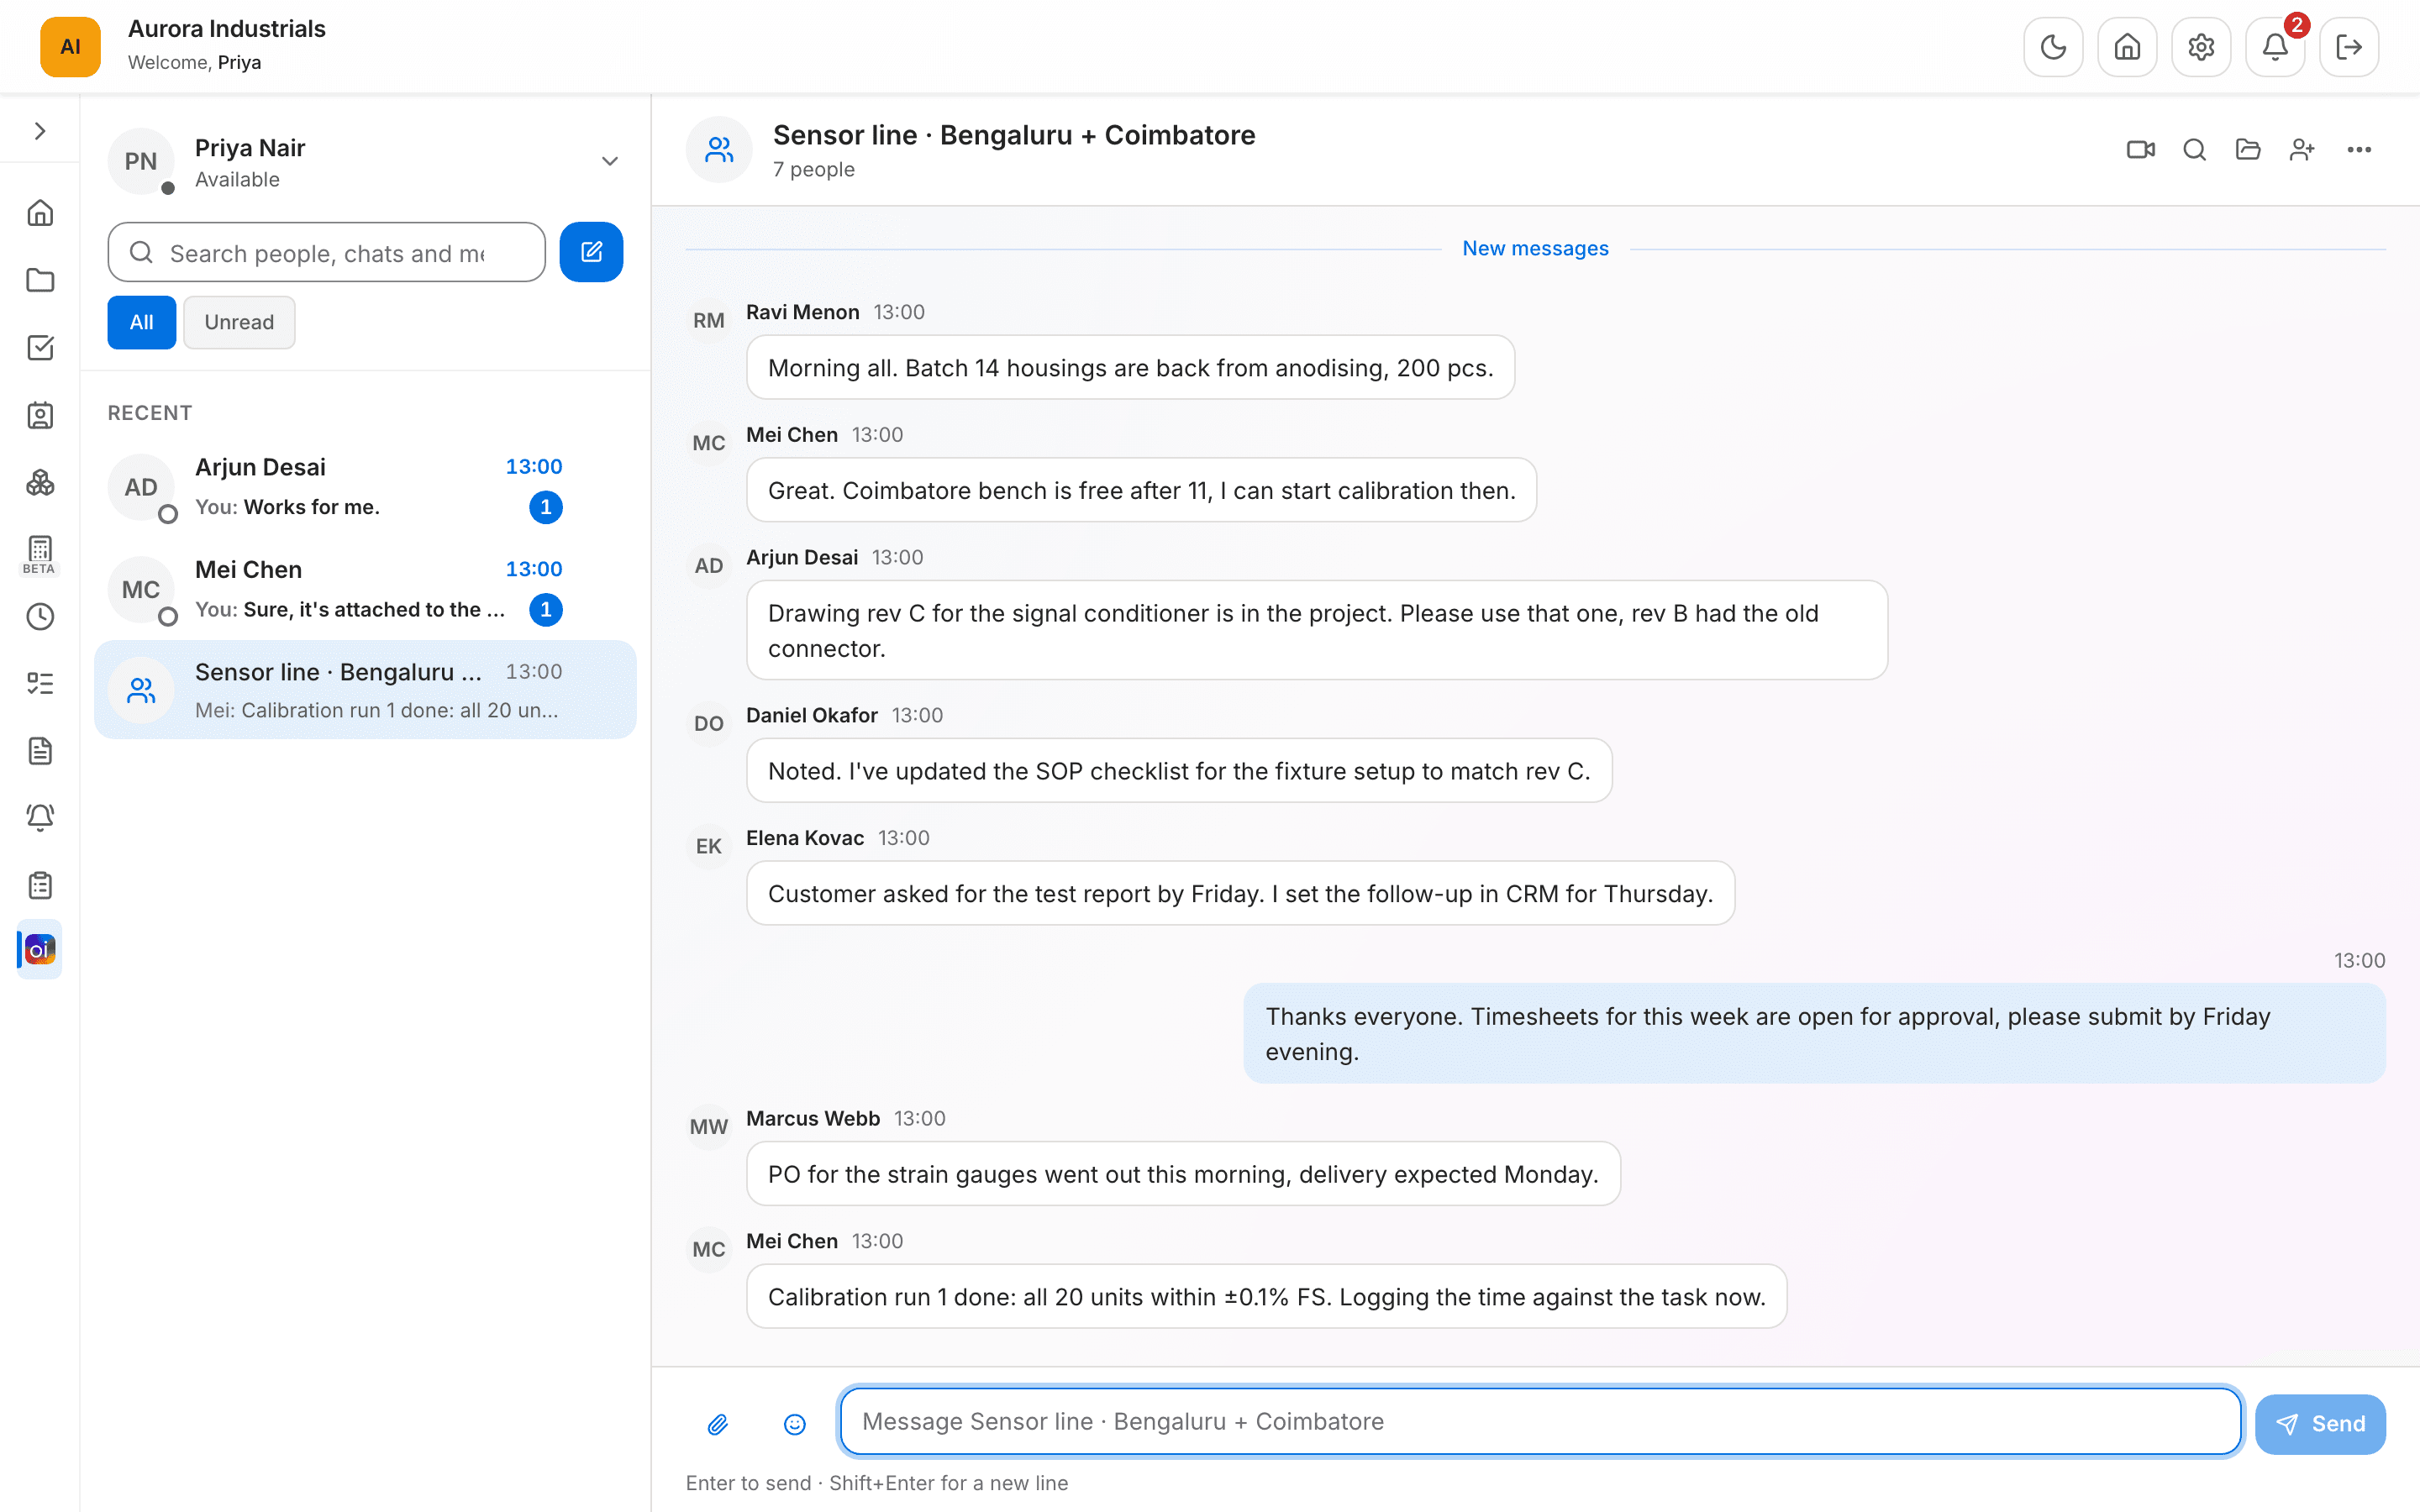Image resolution: width=2420 pixels, height=1512 pixels.
Task: Open more options ellipsis menu
Action: 2359,150
